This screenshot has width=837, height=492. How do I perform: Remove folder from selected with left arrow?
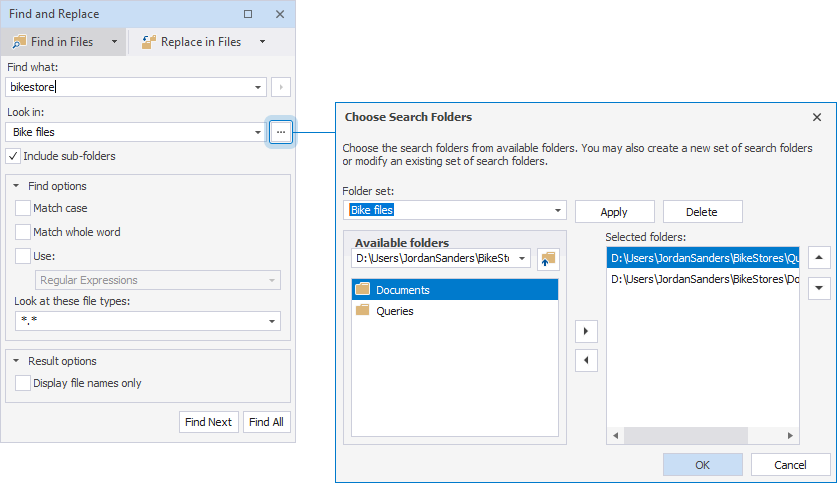click(586, 360)
